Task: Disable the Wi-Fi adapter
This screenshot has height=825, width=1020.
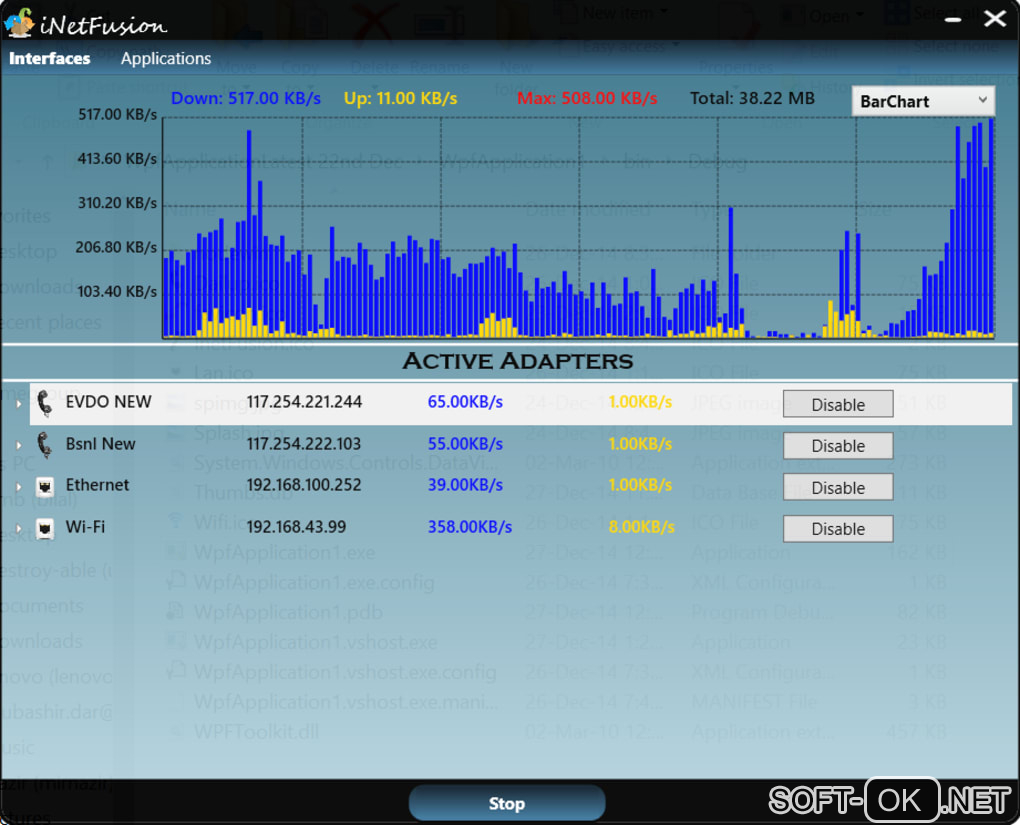Action: (x=838, y=529)
